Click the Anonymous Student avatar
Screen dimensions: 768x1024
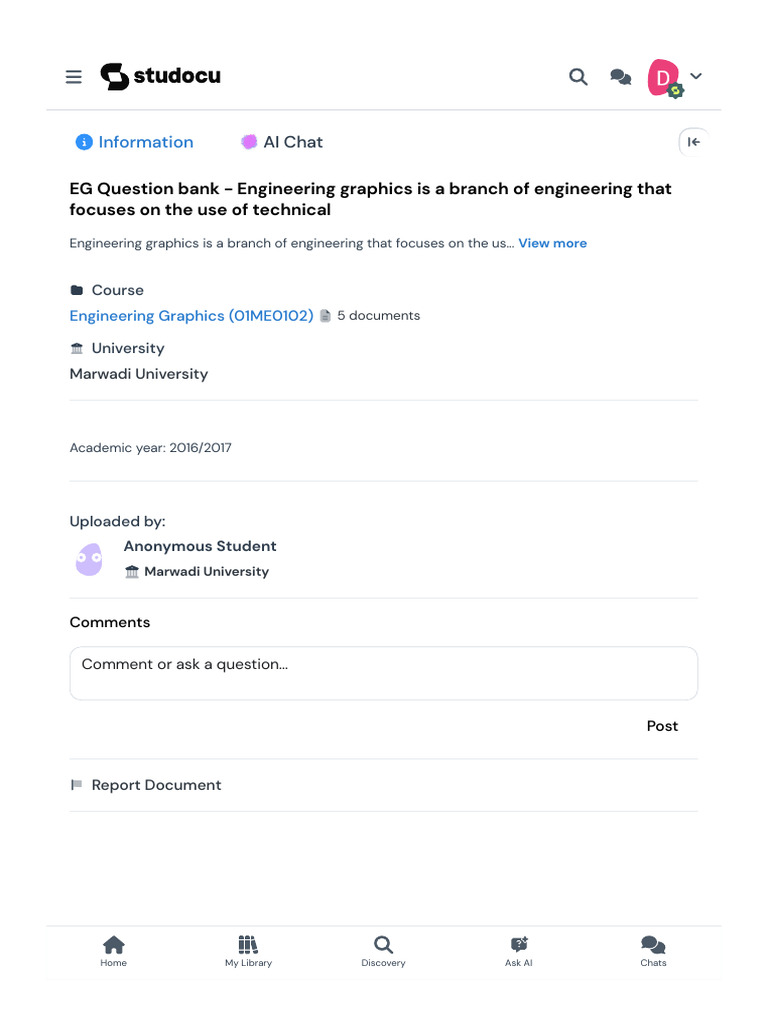click(x=89, y=559)
